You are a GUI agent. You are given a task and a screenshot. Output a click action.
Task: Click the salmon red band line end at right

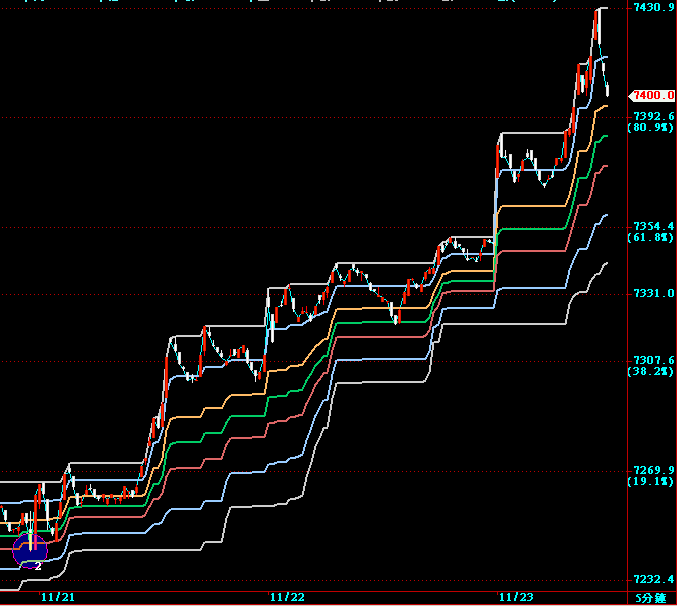point(605,167)
